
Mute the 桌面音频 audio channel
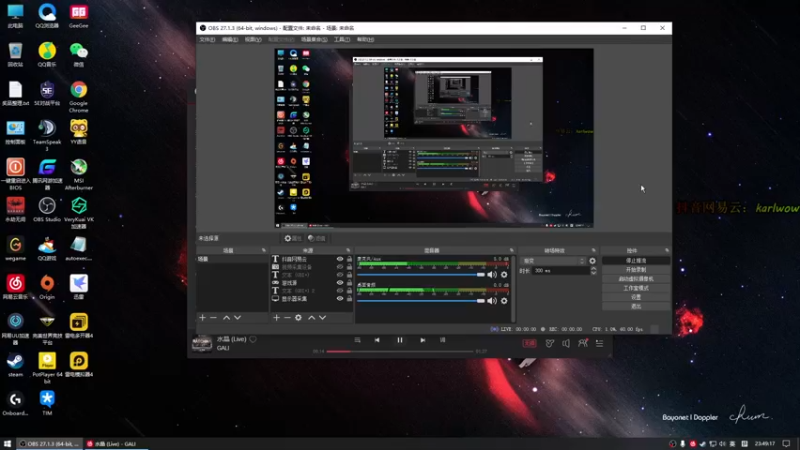click(x=492, y=301)
